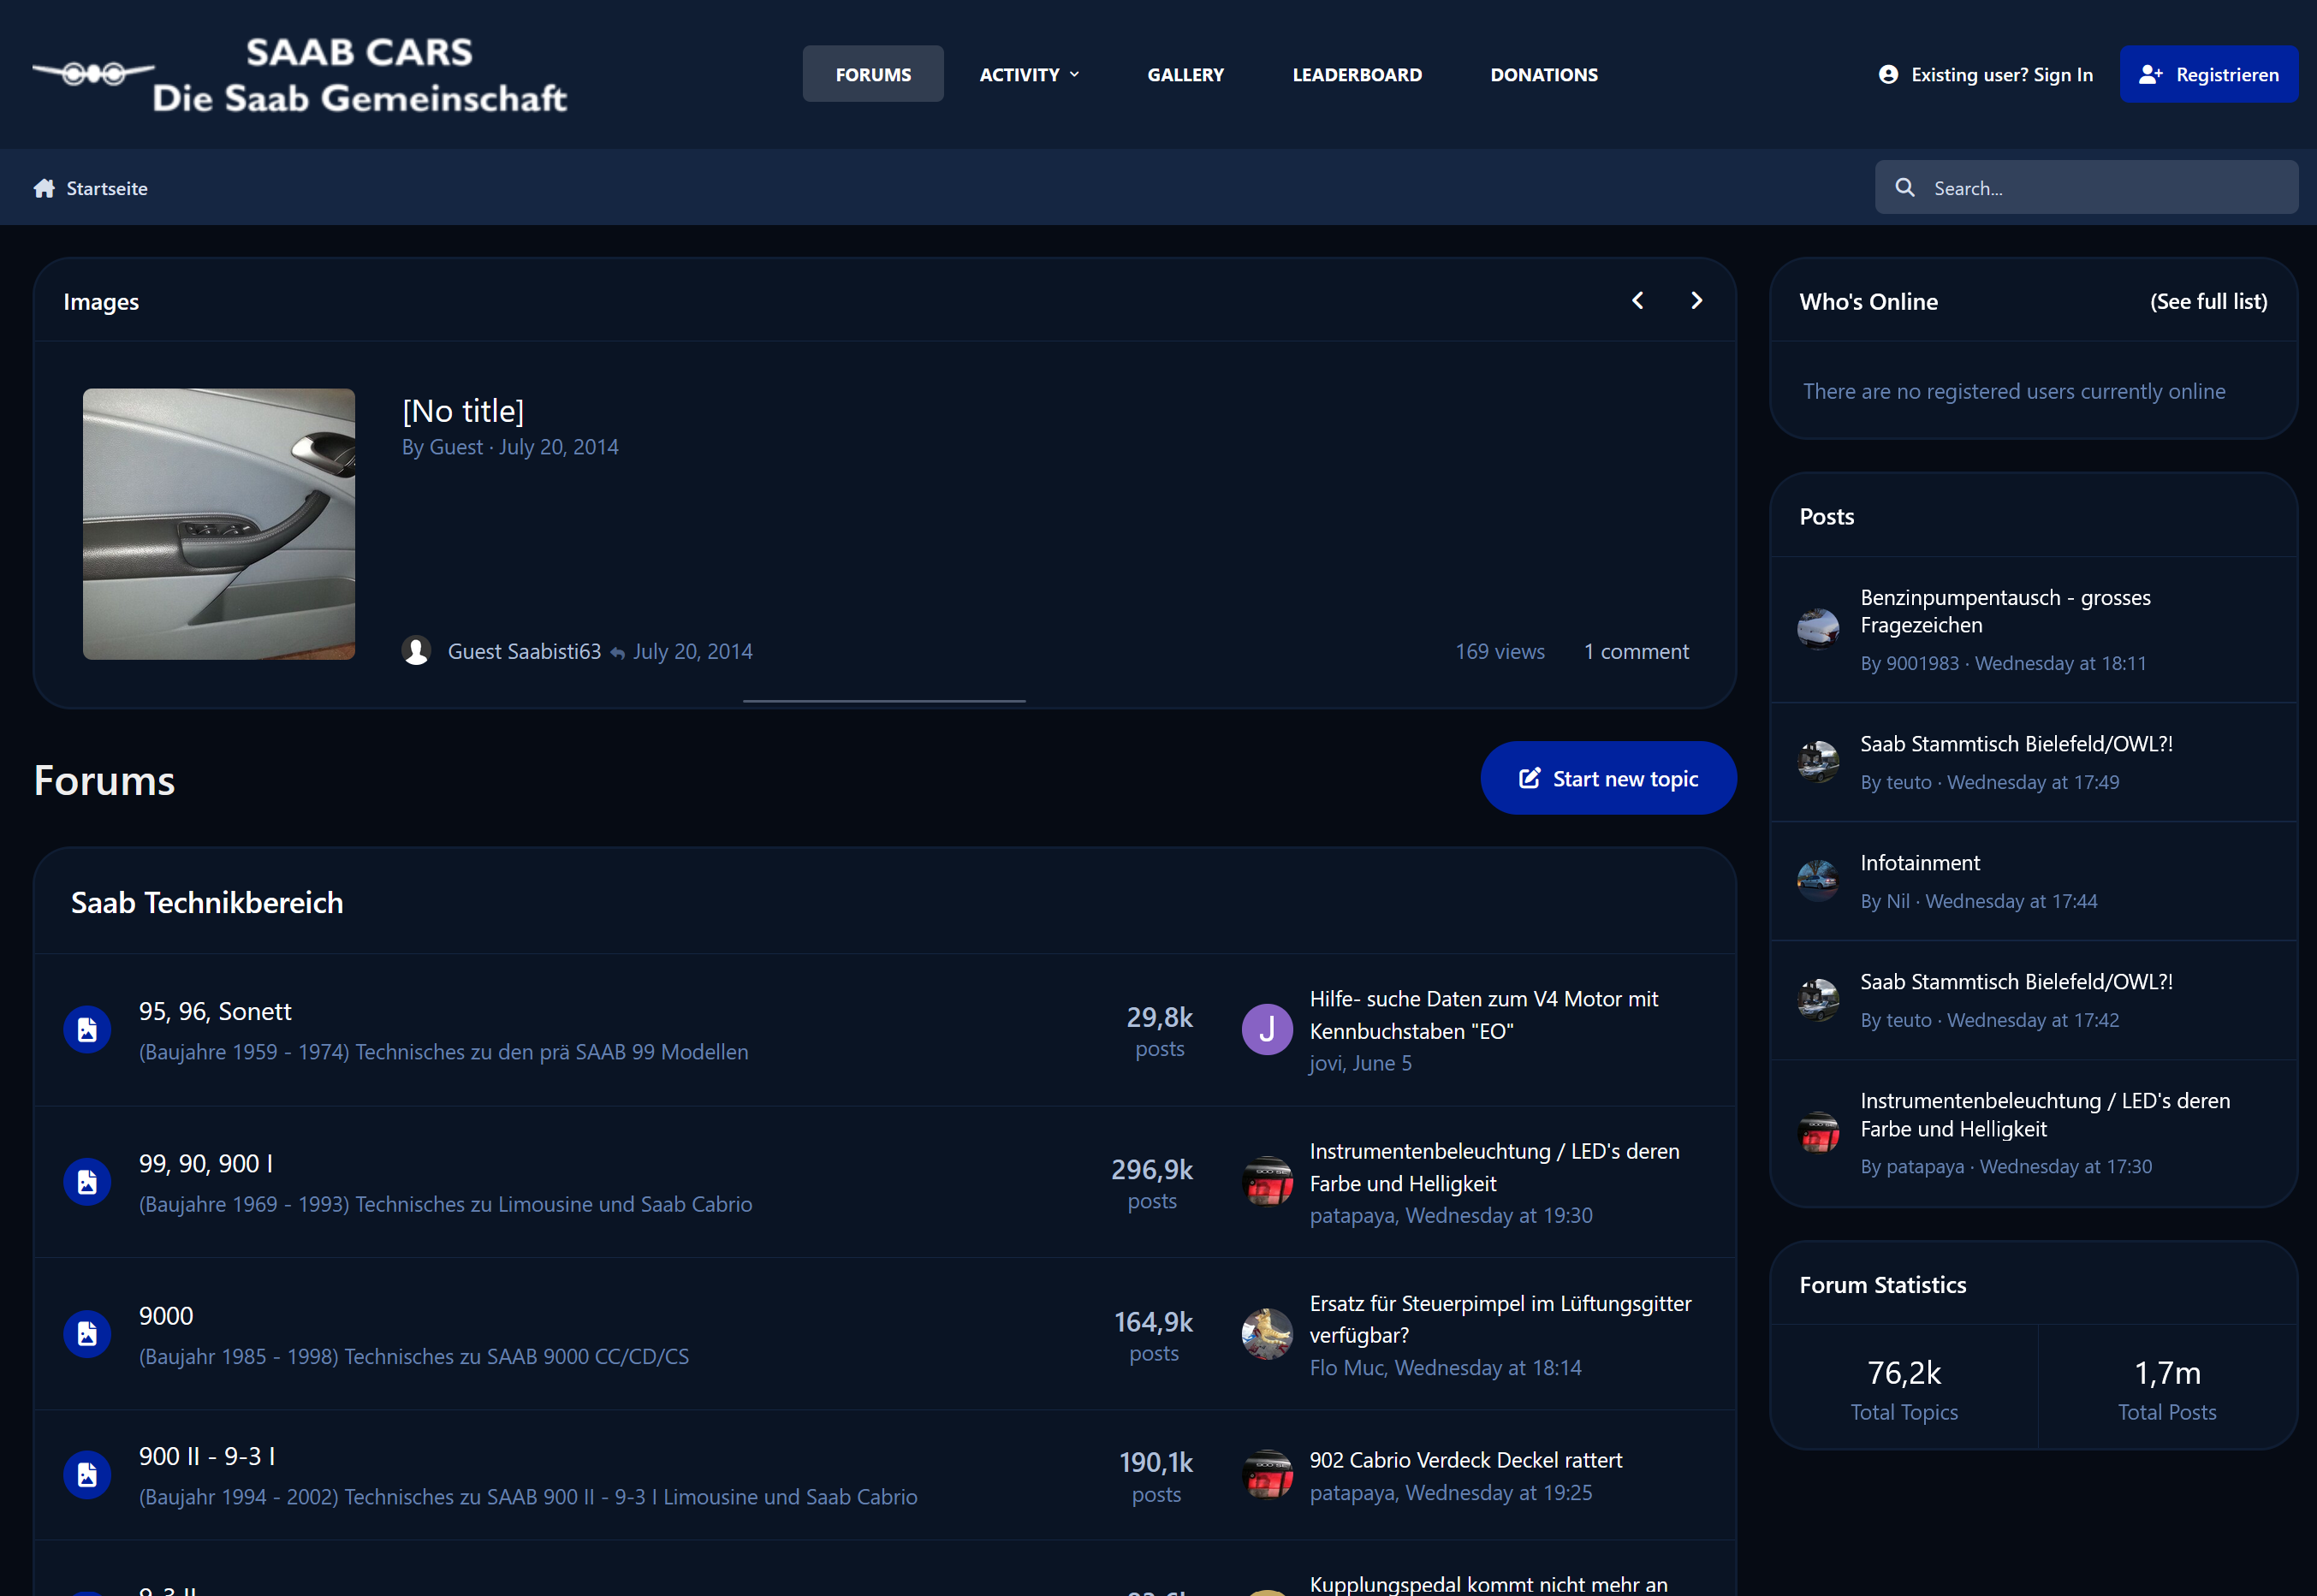Viewport: 2317px width, 1596px height.
Task: Click By Nil · Wednesday at 17:44
Action: [x=1979, y=901]
